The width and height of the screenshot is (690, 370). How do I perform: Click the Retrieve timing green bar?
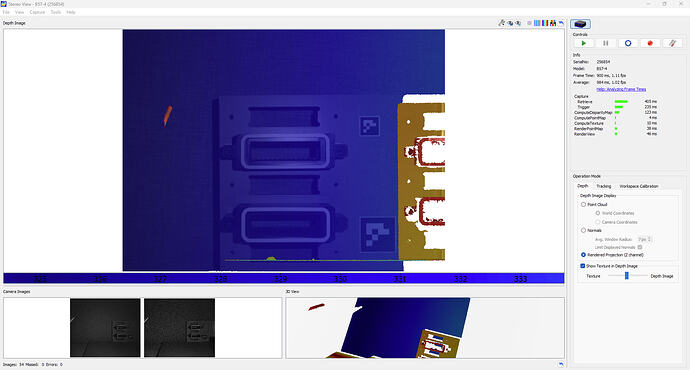click(621, 102)
